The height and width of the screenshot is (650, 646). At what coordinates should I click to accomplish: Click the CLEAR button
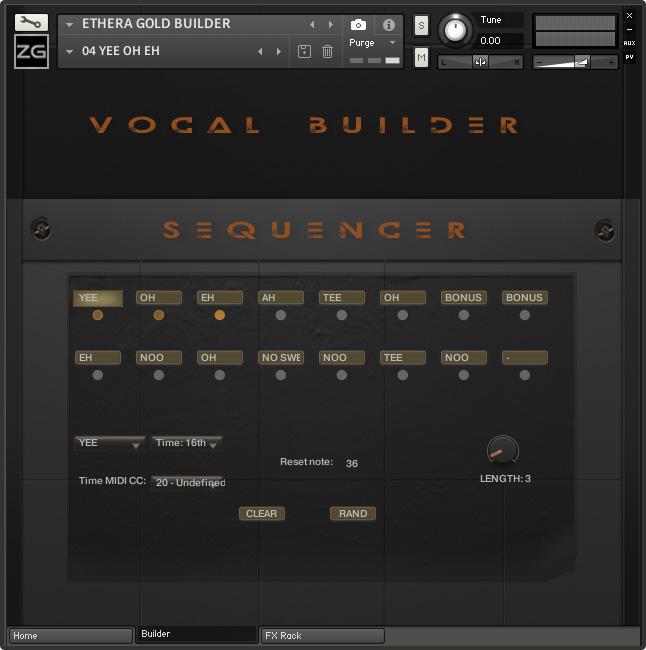click(262, 514)
